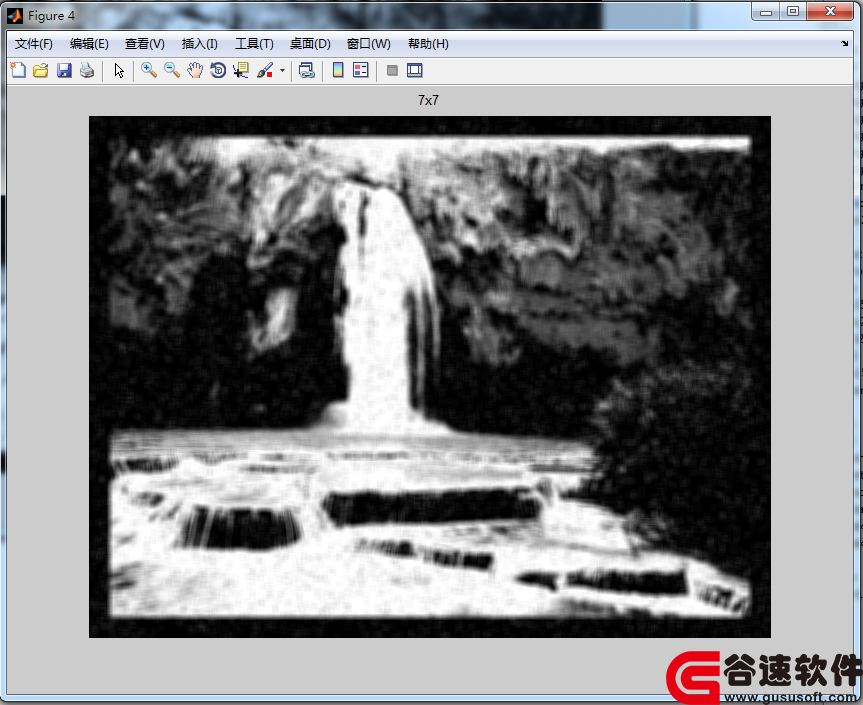863x705 pixels.
Task: Open the 编辑(E) menu
Action: tap(89, 44)
